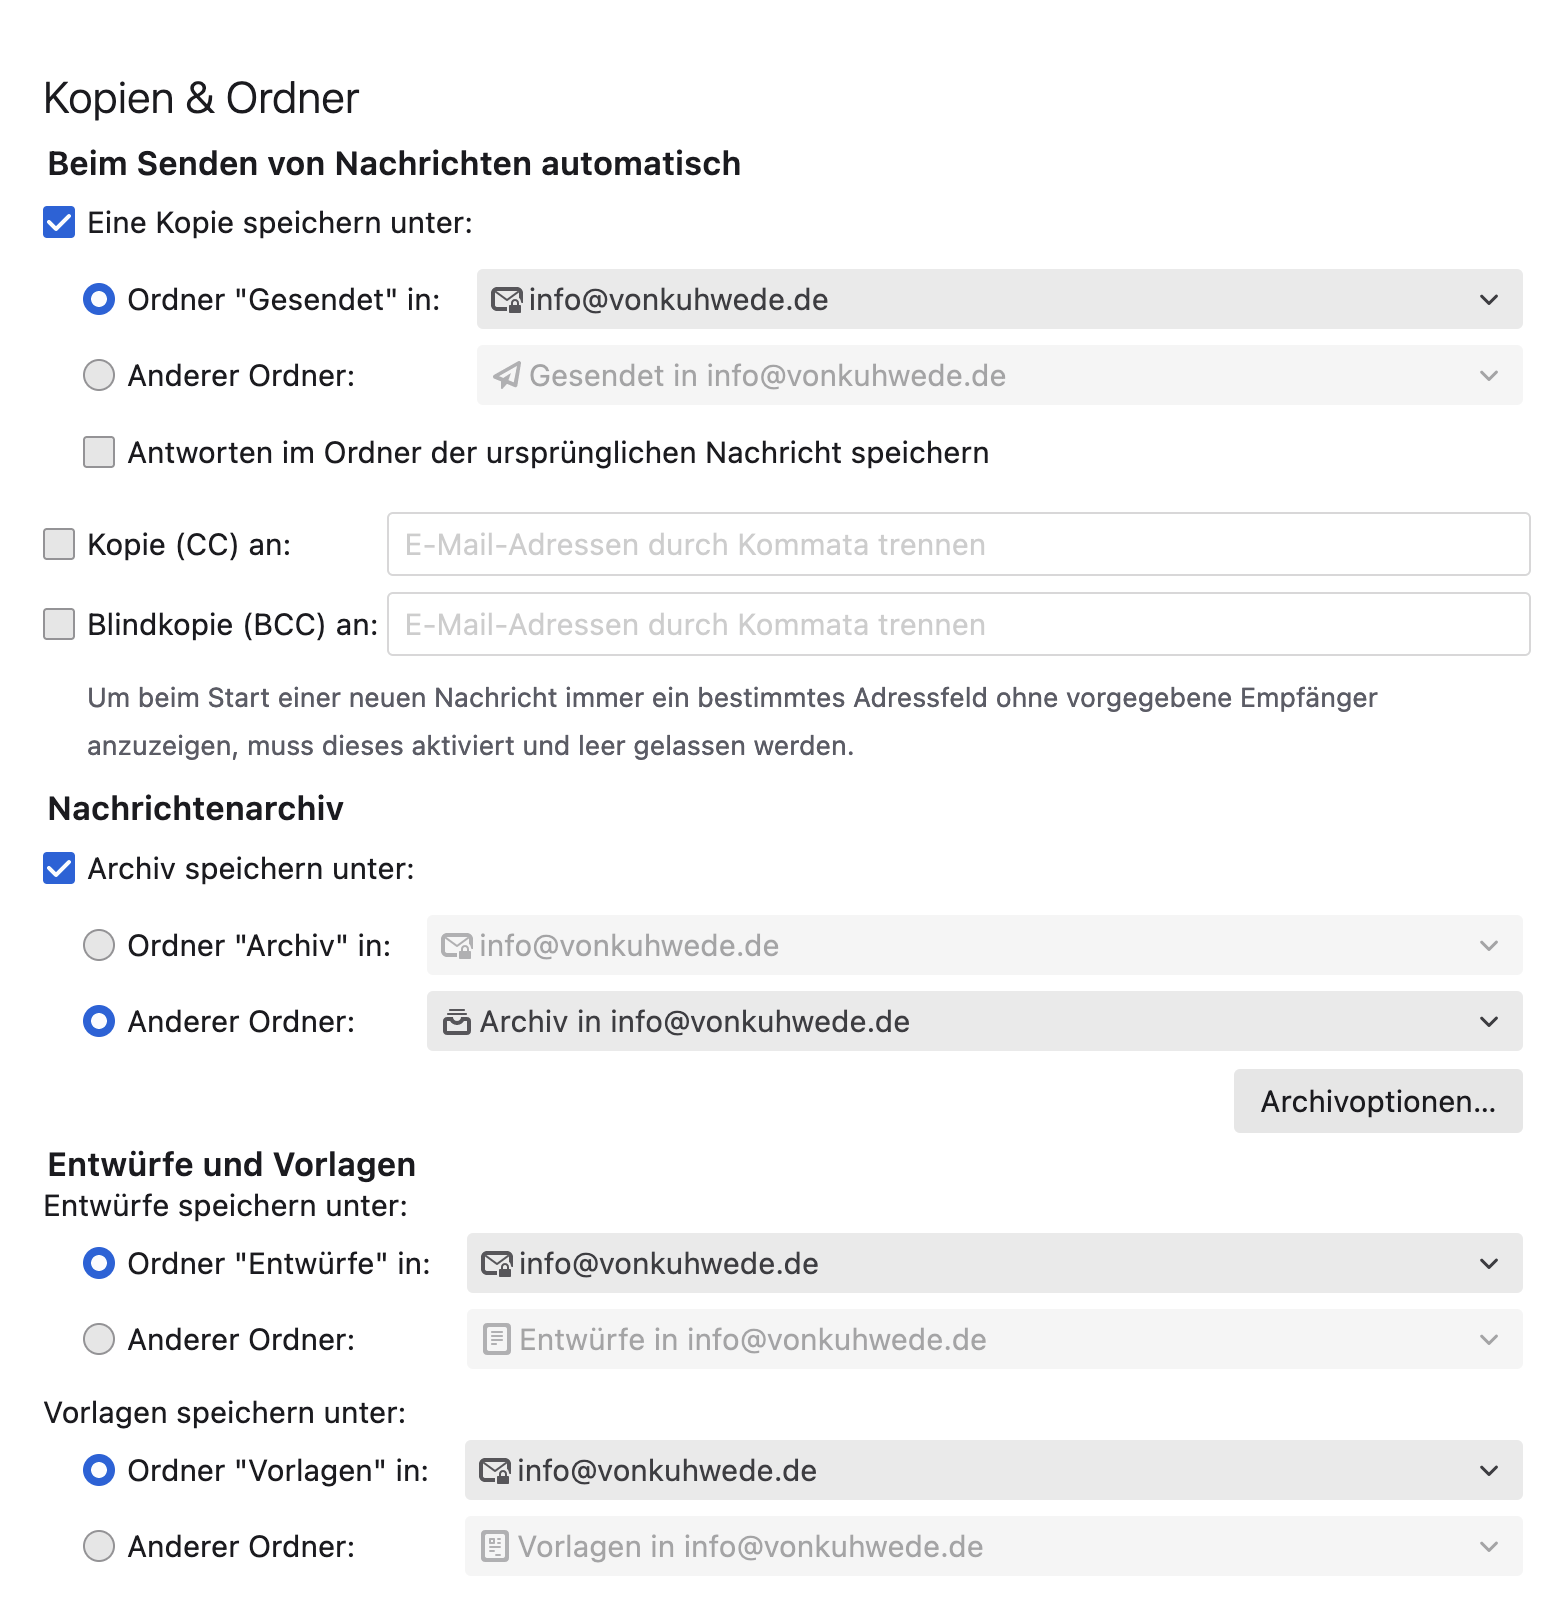Viewport: 1568px width, 1604px height.
Task: Toggle the Archiv speichern unter checkbox
Action: point(59,869)
